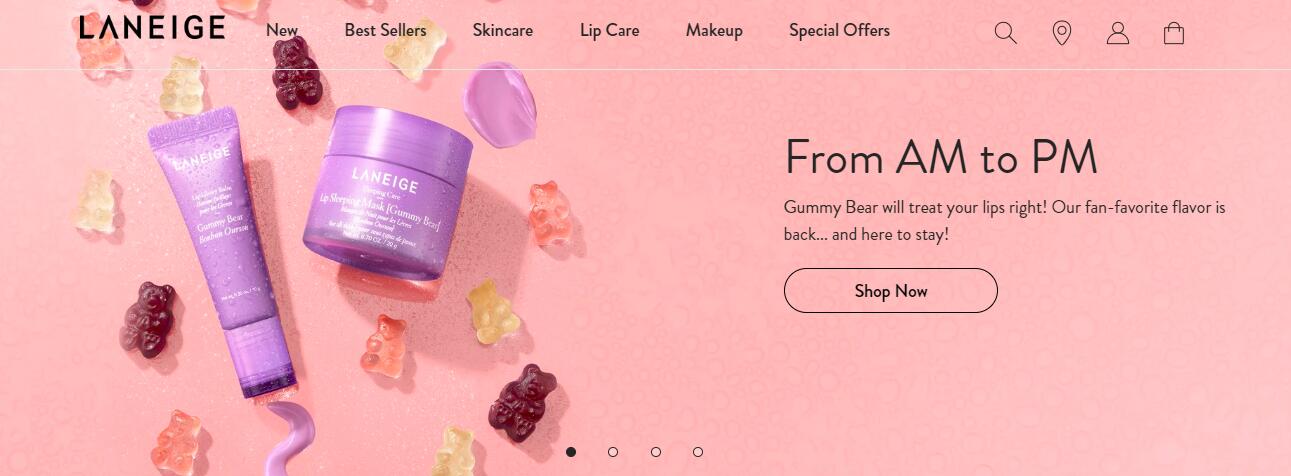1291x476 pixels.
Task: Click the Gummy Bear banner description text
Action: click(x=1004, y=221)
